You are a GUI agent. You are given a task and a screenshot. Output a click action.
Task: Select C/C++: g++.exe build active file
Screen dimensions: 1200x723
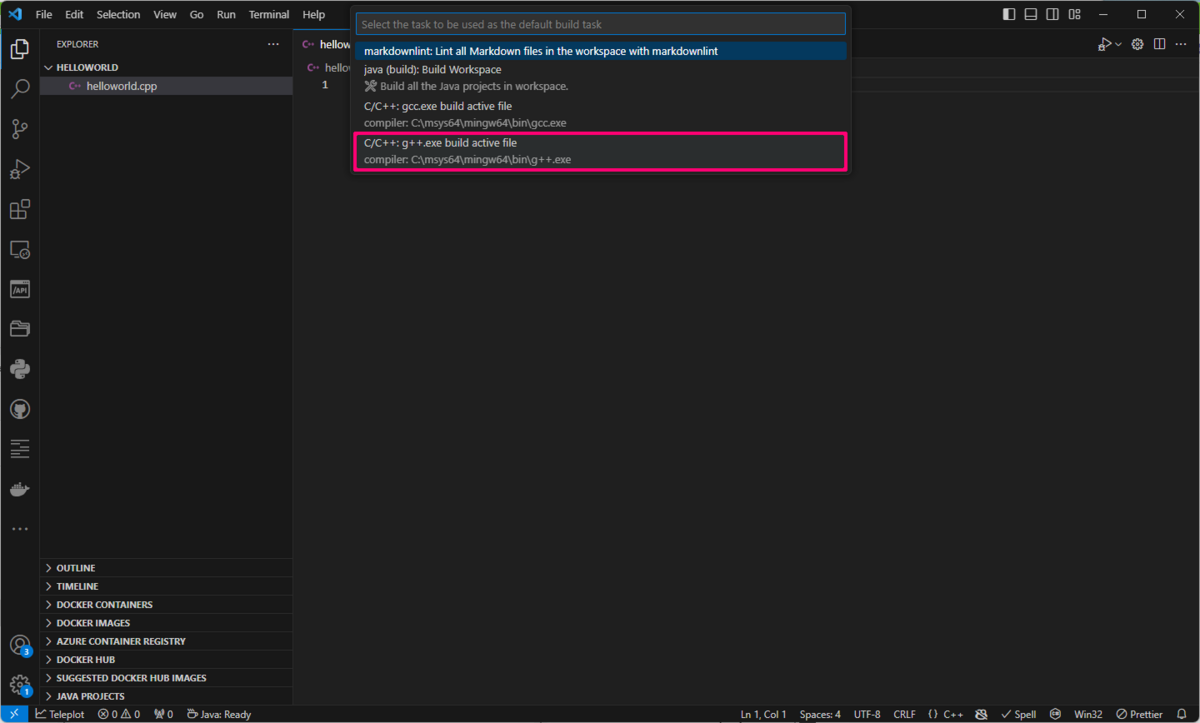coord(601,151)
